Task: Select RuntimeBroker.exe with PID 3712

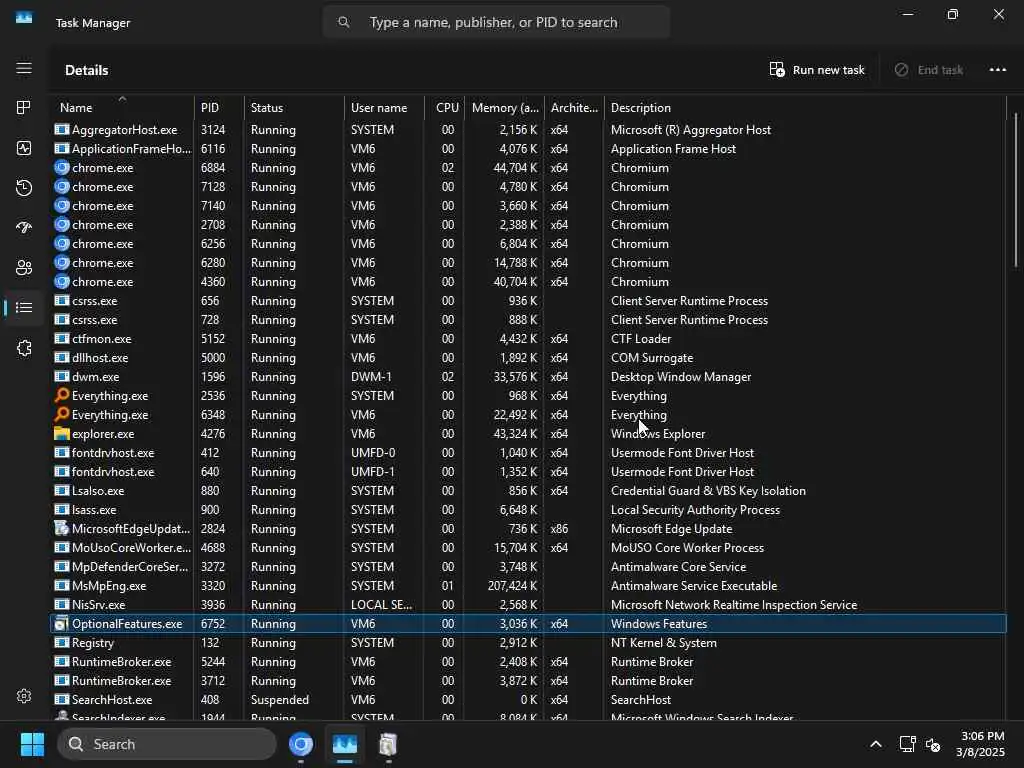Action: point(528,680)
